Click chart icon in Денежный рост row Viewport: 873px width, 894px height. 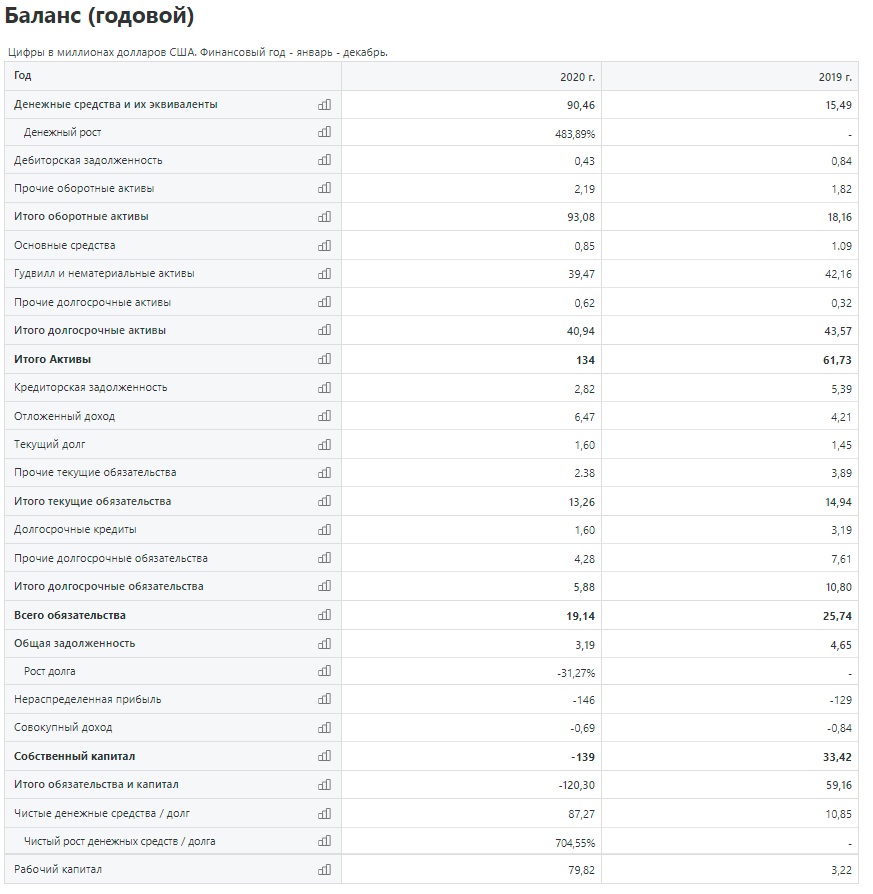point(324,132)
